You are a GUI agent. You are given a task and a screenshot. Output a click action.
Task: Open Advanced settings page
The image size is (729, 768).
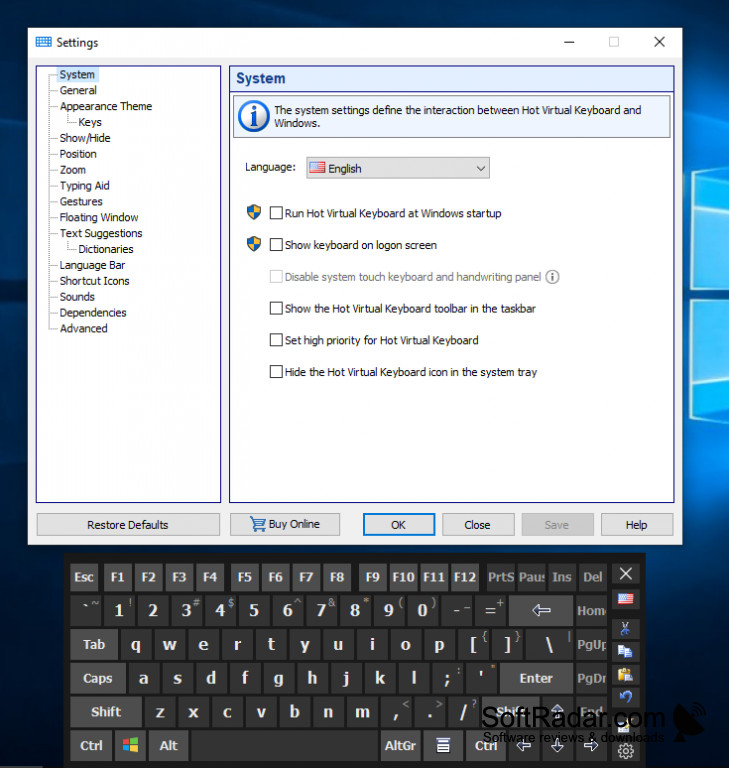point(84,329)
